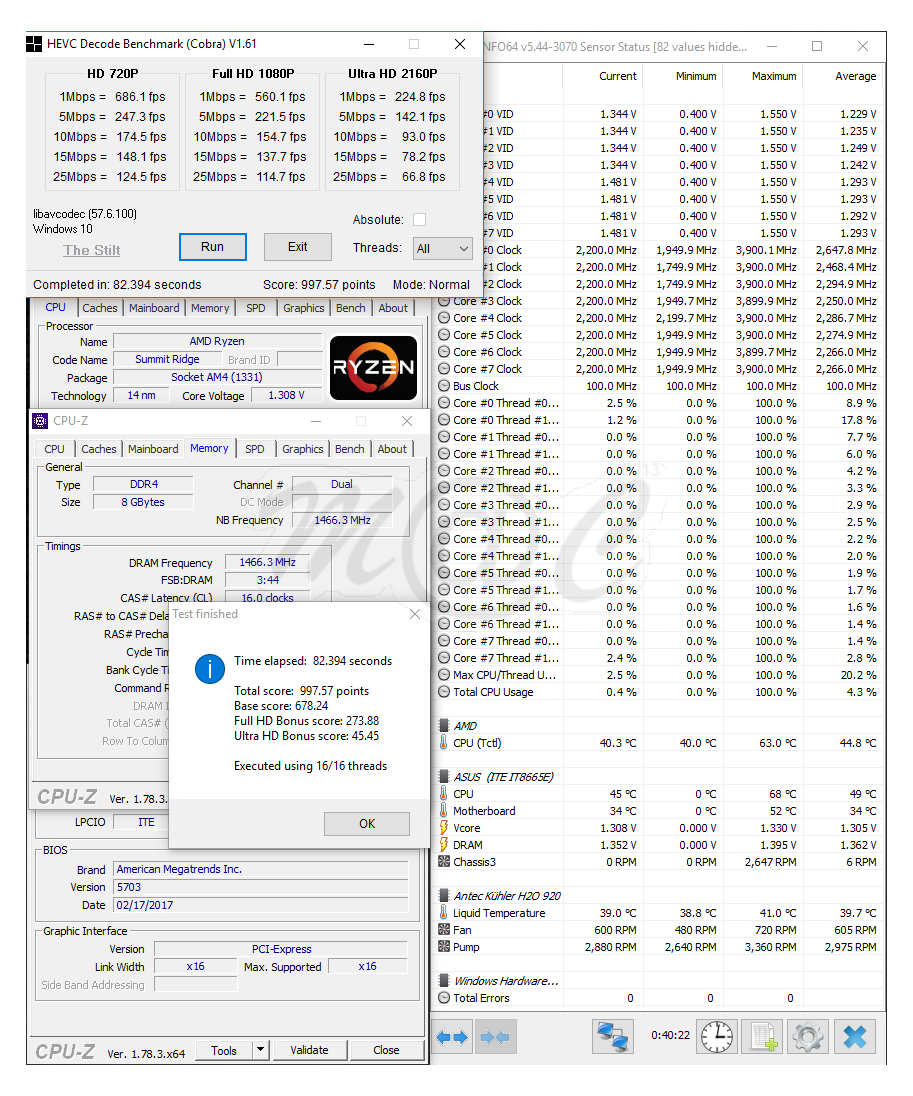
Task: Click the Chassis3 fan icon
Action: click(444, 862)
